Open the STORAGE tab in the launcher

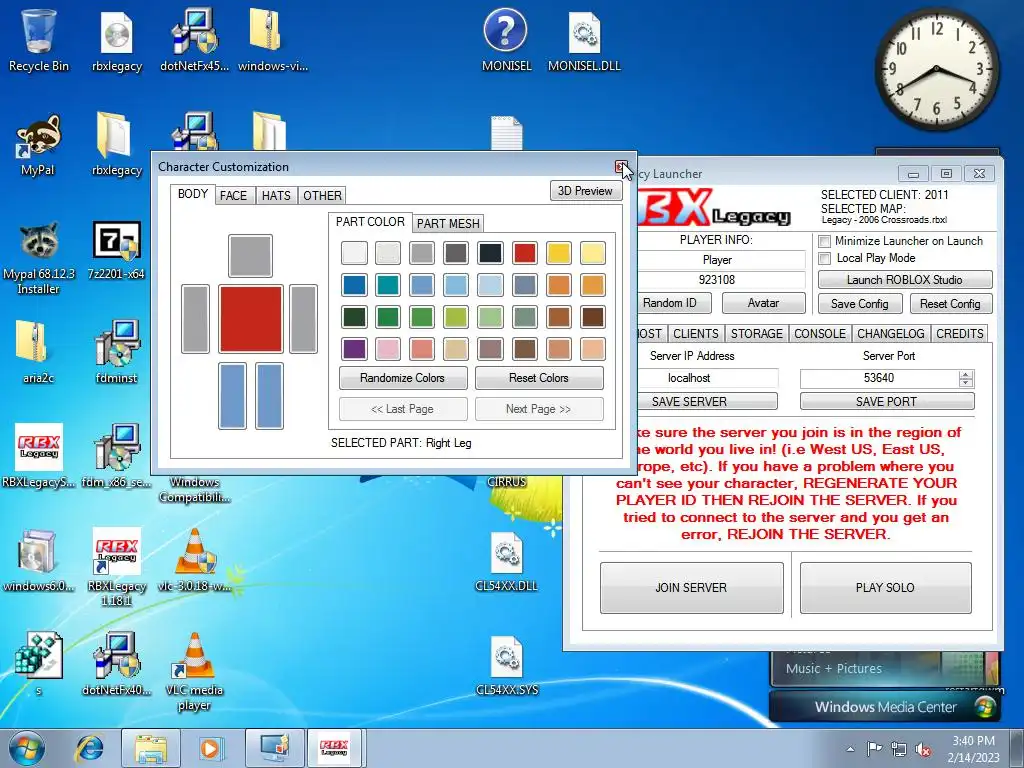click(756, 334)
